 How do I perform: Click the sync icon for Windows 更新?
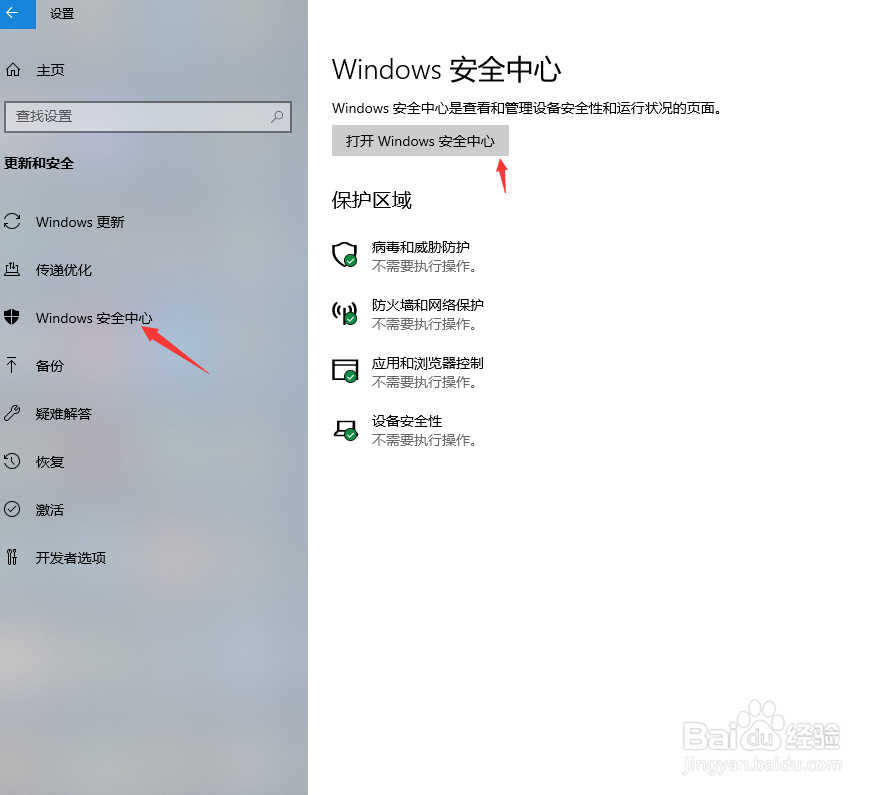pyautogui.click(x=12, y=221)
